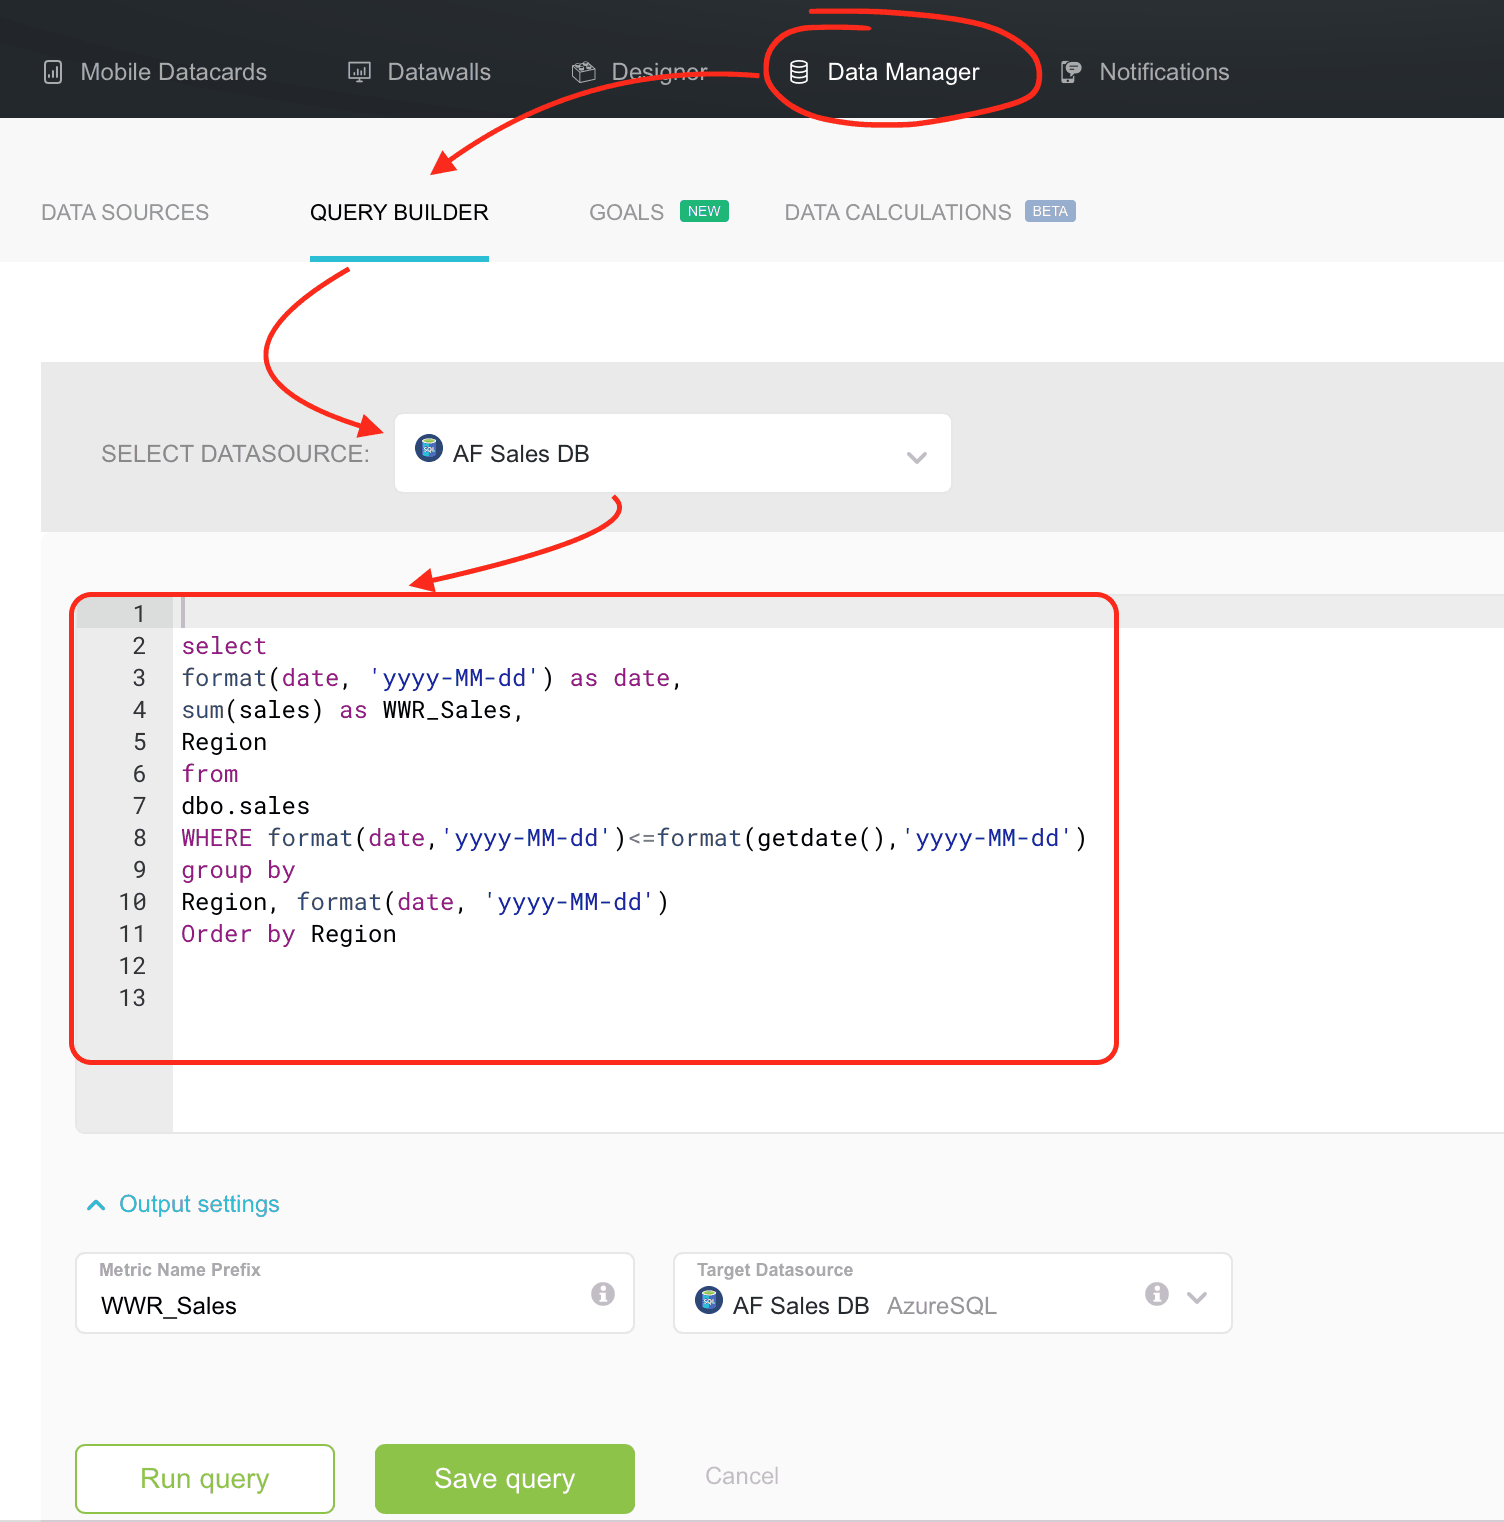Image resolution: width=1504 pixels, height=1522 pixels.
Task: Click the Mobile Datacards icon
Action: click(53, 72)
